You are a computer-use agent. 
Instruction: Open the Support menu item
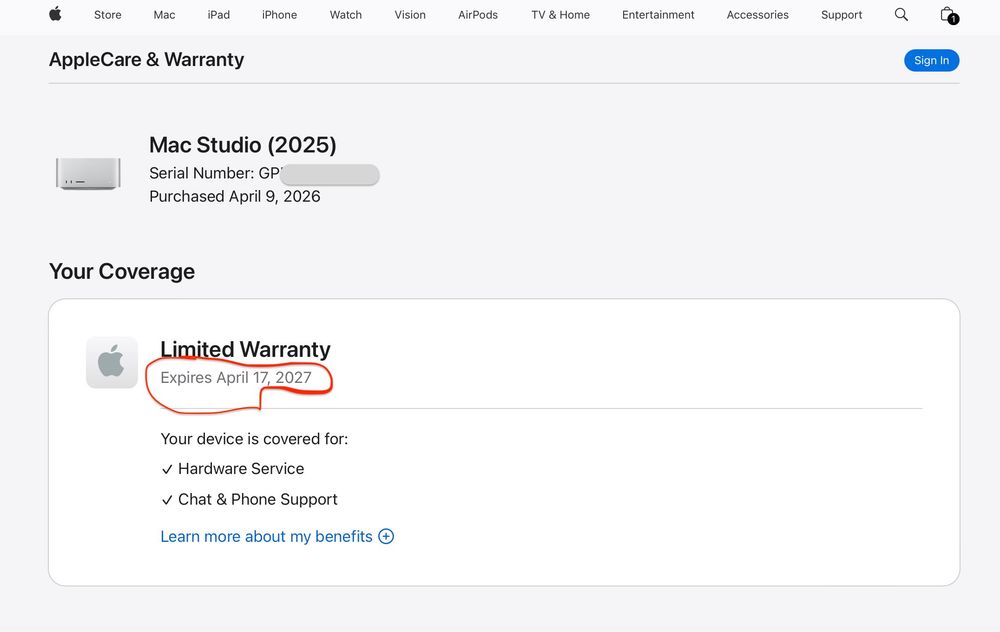pyautogui.click(x=841, y=15)
